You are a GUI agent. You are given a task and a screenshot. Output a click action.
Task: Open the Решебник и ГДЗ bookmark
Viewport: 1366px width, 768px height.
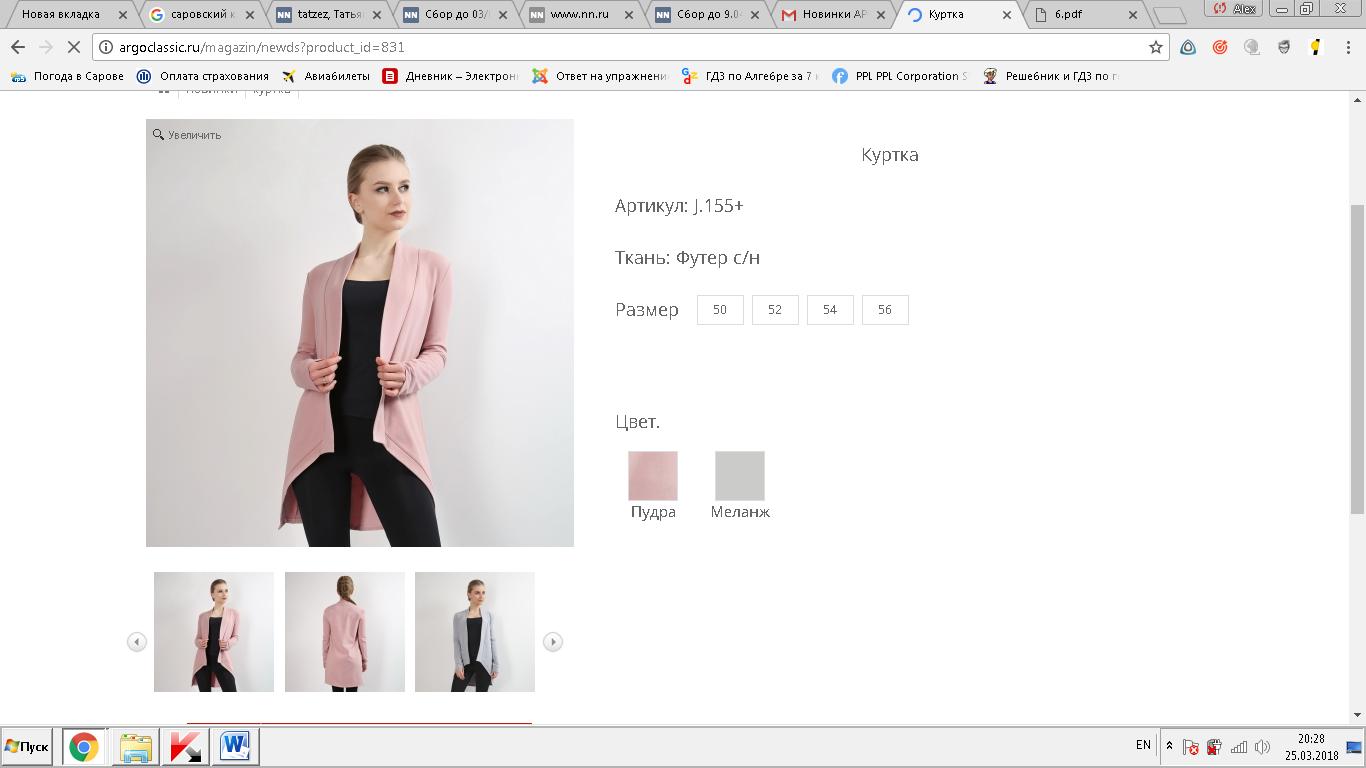1049,76
